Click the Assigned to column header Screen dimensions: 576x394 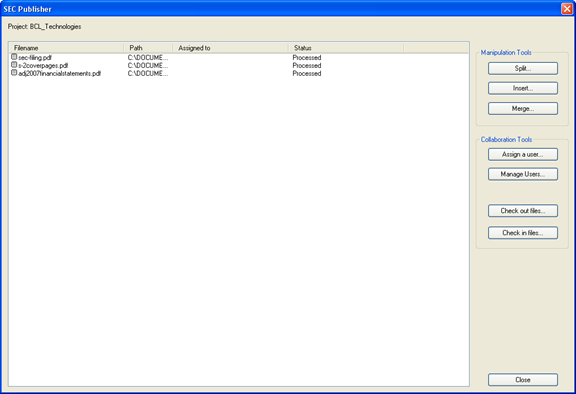tap(230, 48)
